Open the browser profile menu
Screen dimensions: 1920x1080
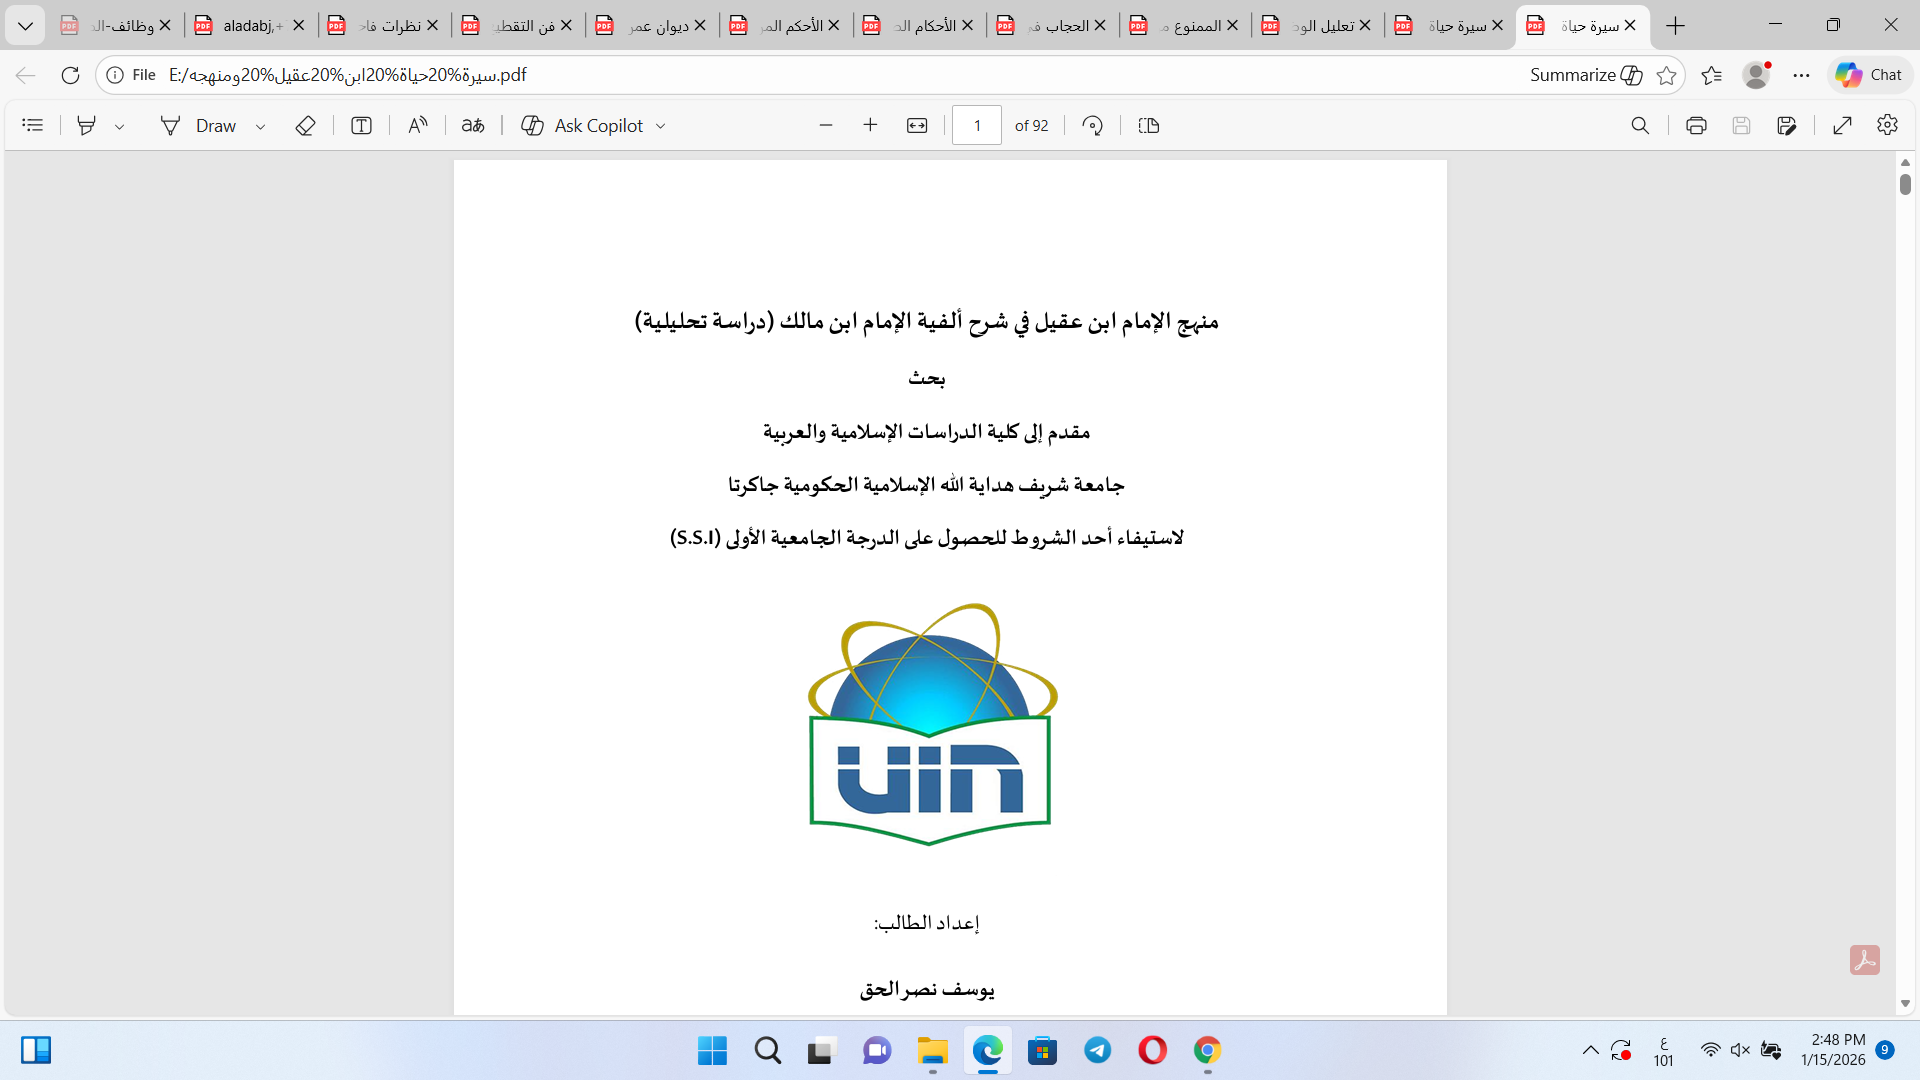pos(1756,75)
